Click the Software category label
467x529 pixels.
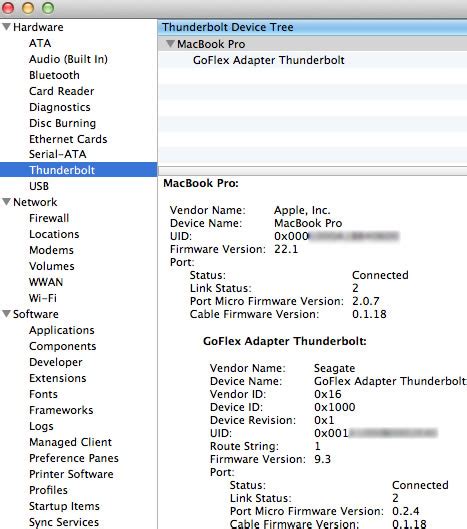click(x=36, y=314)
